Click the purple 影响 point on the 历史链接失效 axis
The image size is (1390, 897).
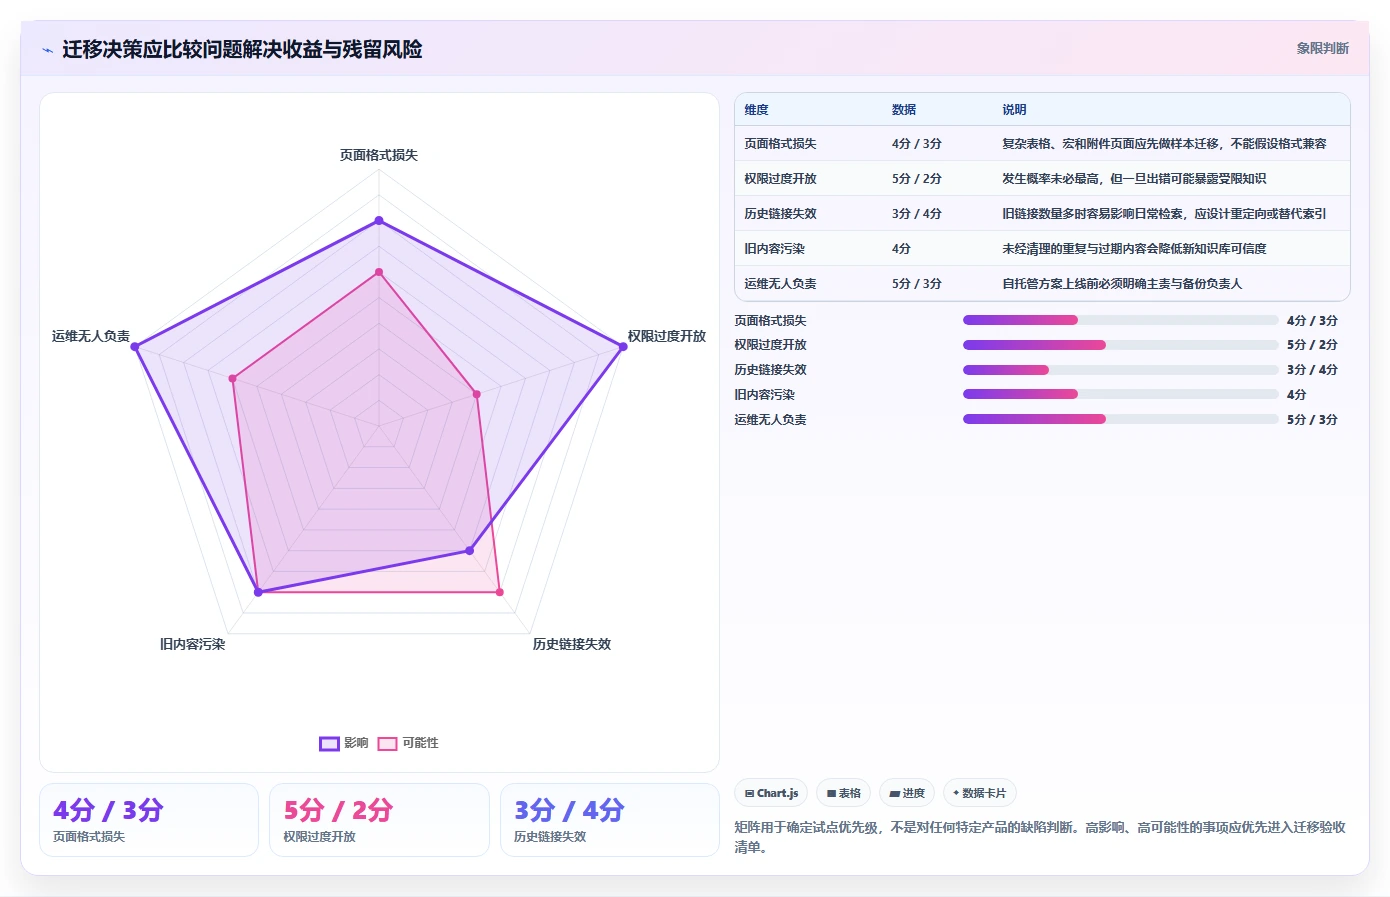click(469, 551)
